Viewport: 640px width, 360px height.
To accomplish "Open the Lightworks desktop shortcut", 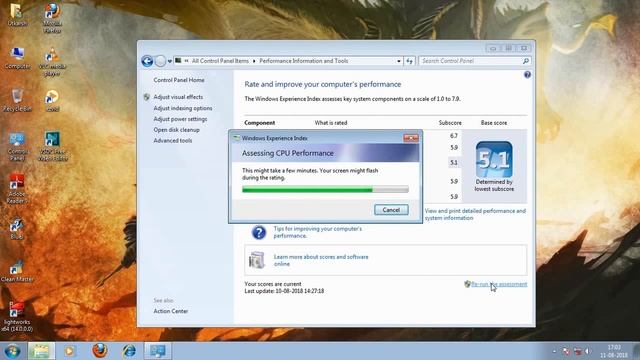I will click(17, 316).
